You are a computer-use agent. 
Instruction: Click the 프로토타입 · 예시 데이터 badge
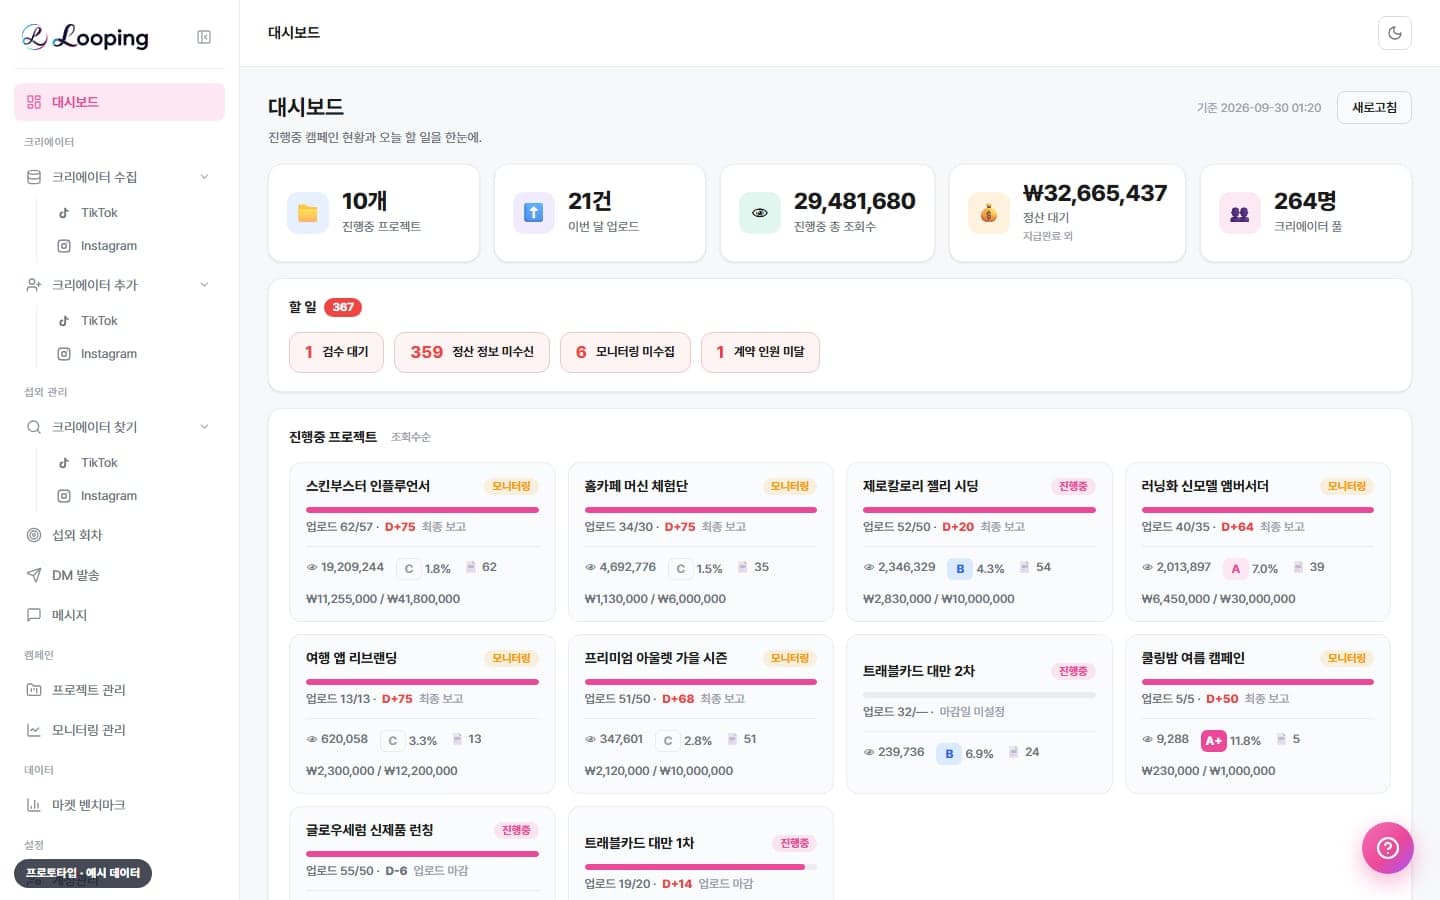tap(83, 873)
